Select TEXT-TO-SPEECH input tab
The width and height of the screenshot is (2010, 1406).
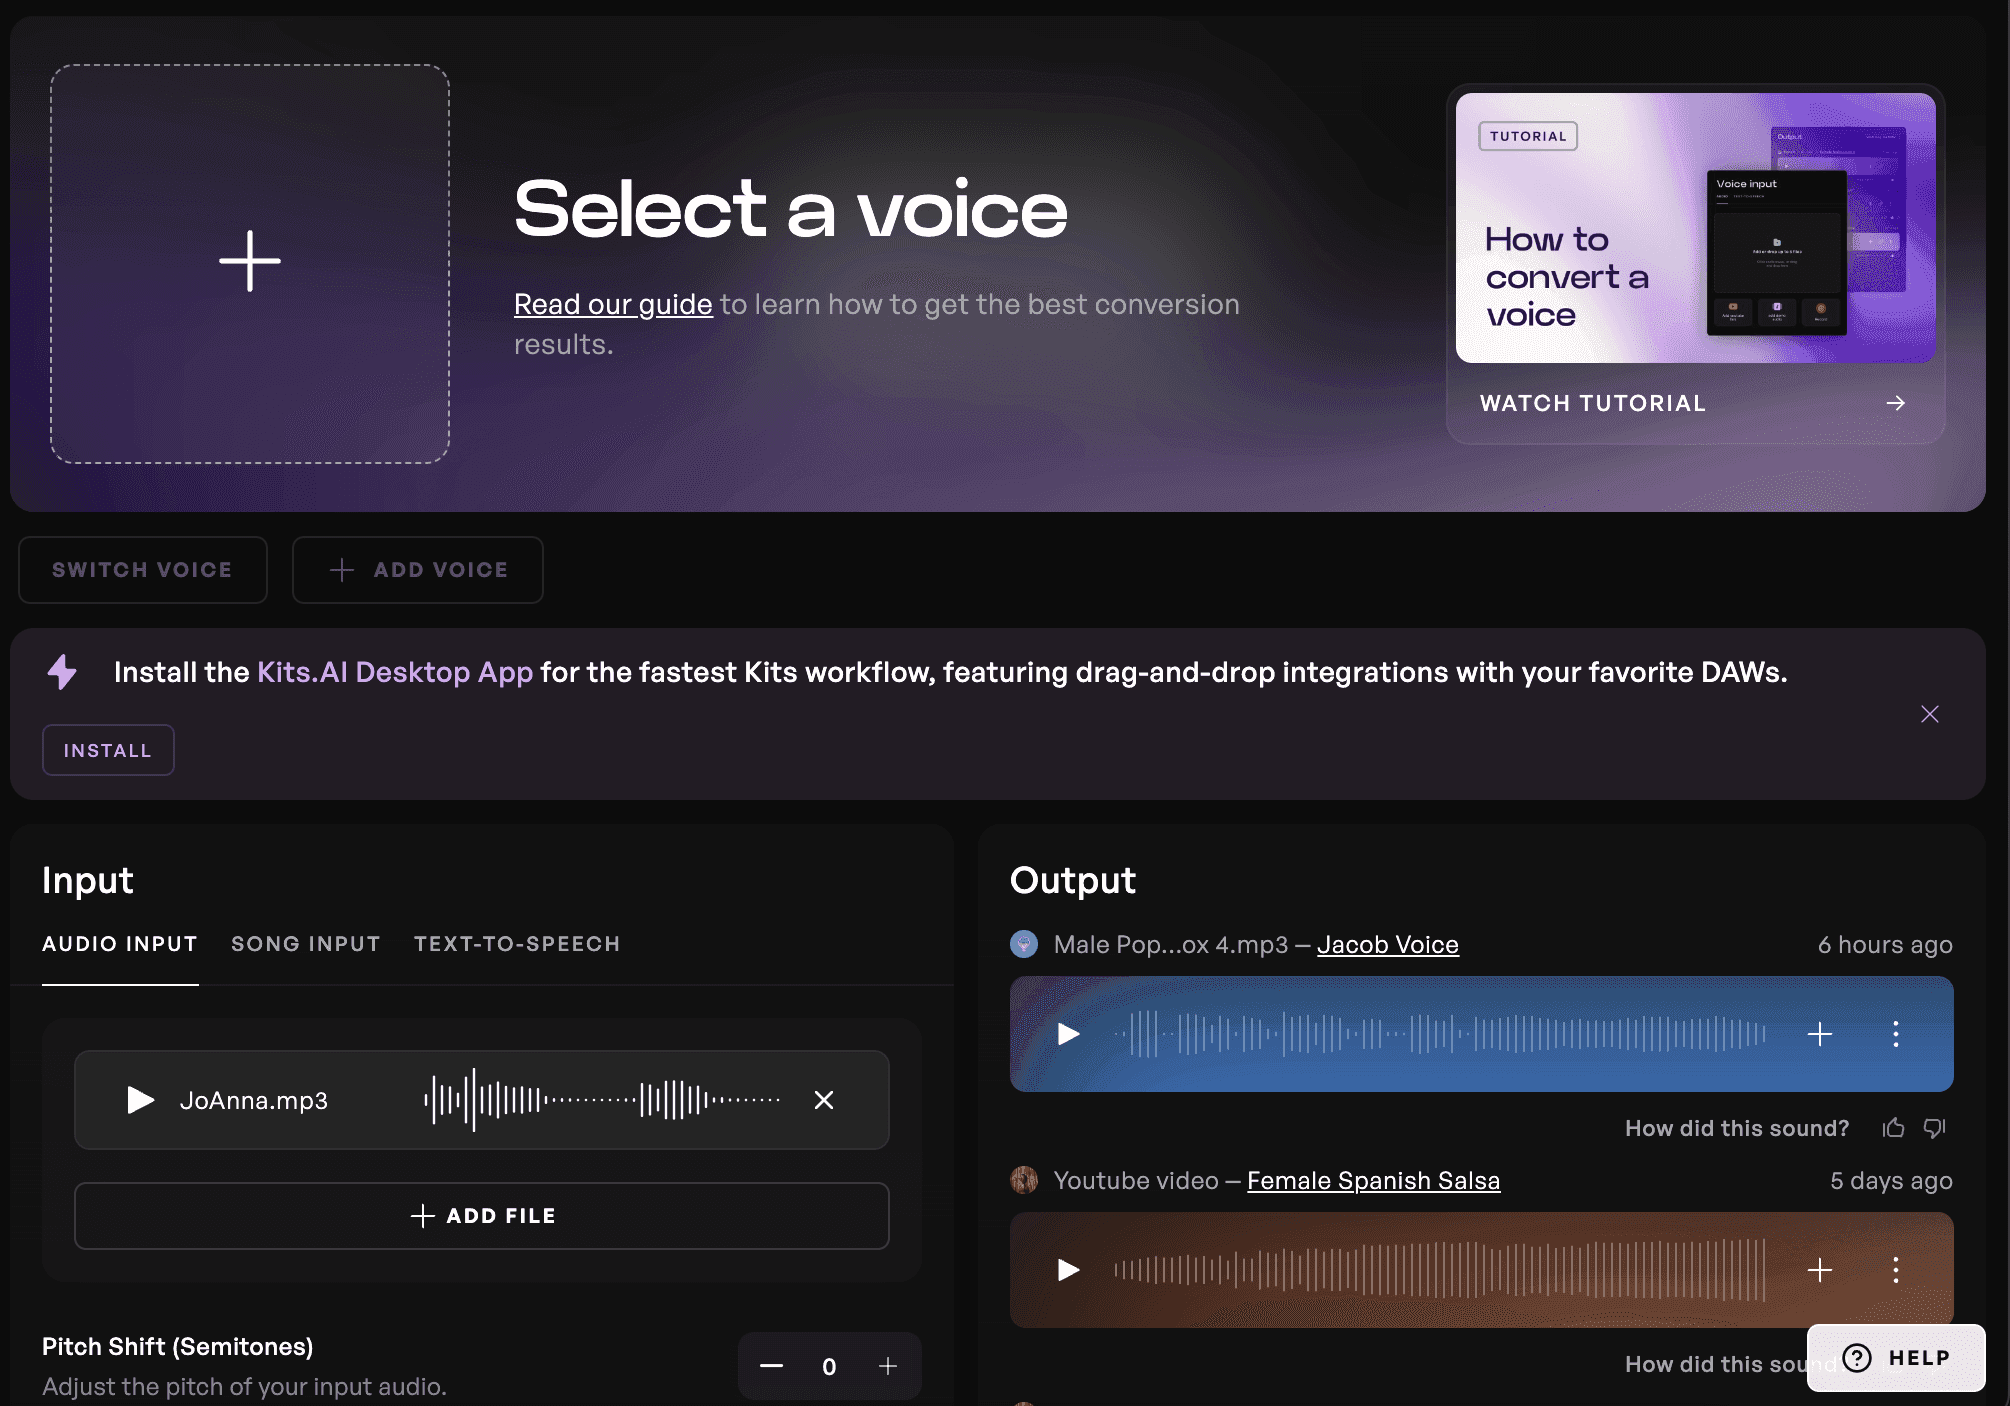(518, 942)
